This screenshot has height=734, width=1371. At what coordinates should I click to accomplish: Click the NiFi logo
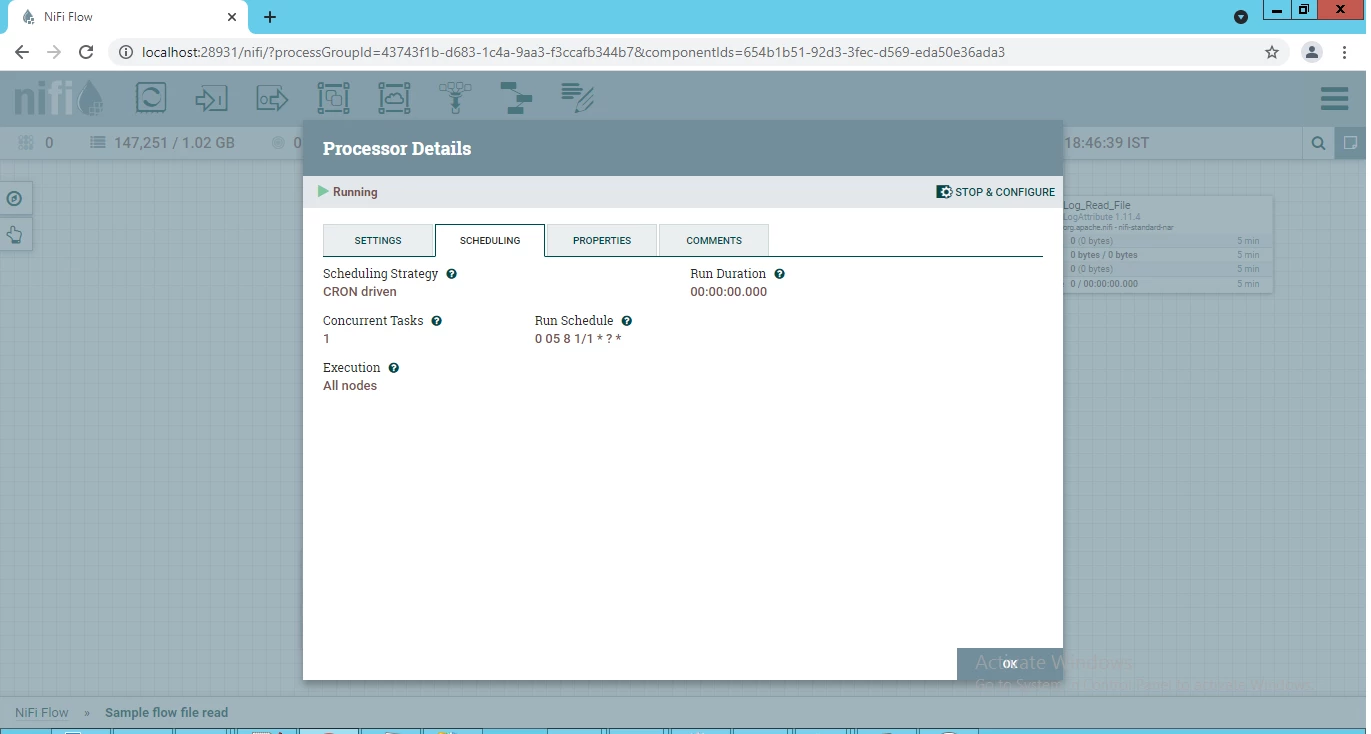tap(58, 98)
